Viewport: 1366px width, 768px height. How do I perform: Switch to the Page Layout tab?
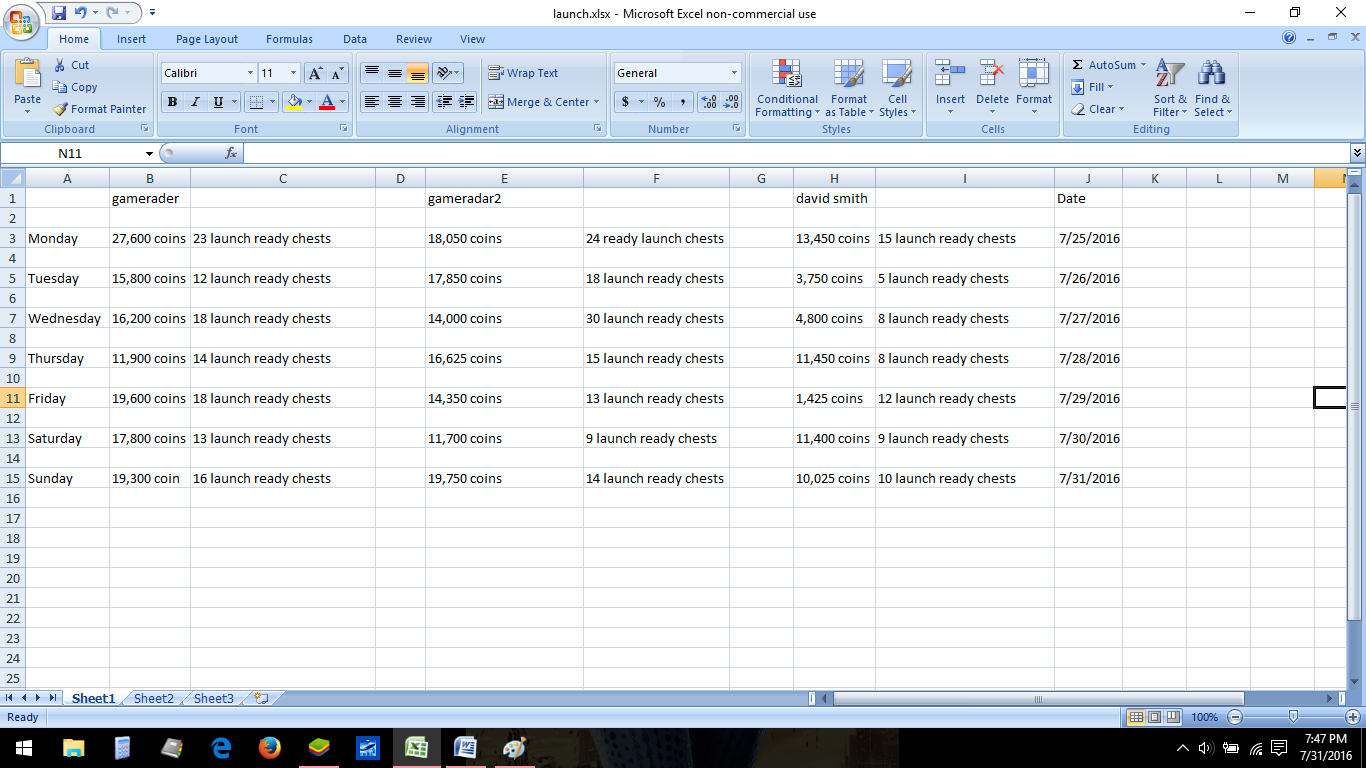[x=207, y=39]
